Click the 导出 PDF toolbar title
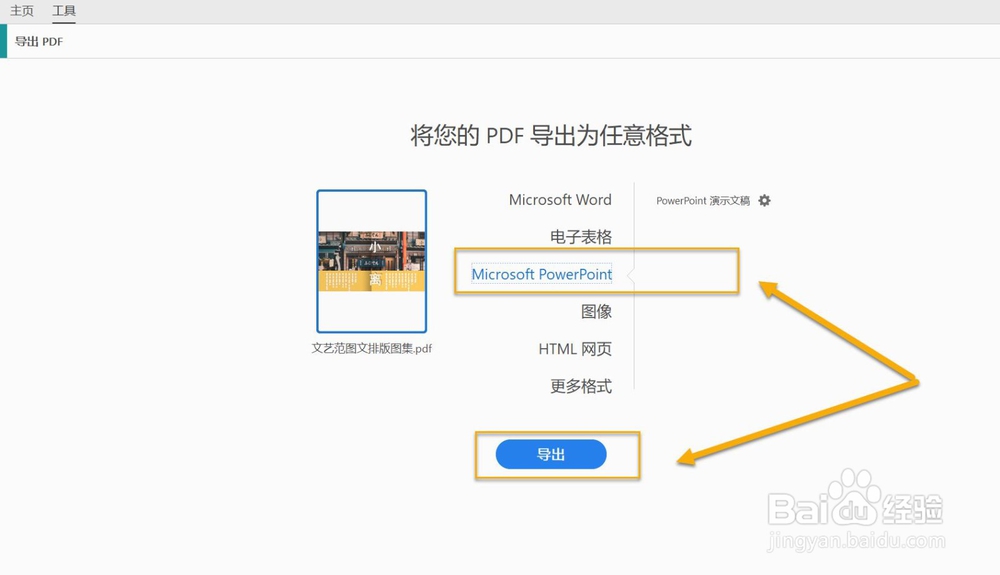 [x=39, y=41]
